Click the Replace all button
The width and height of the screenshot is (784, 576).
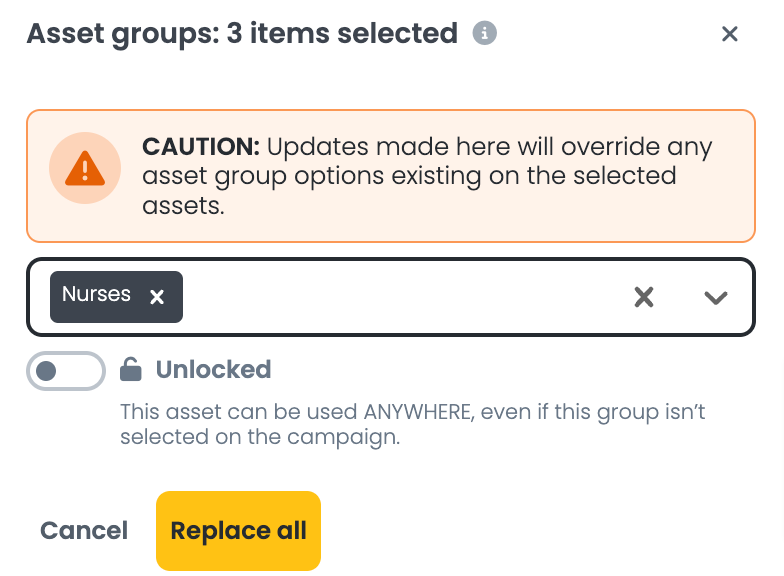point(238,530)
